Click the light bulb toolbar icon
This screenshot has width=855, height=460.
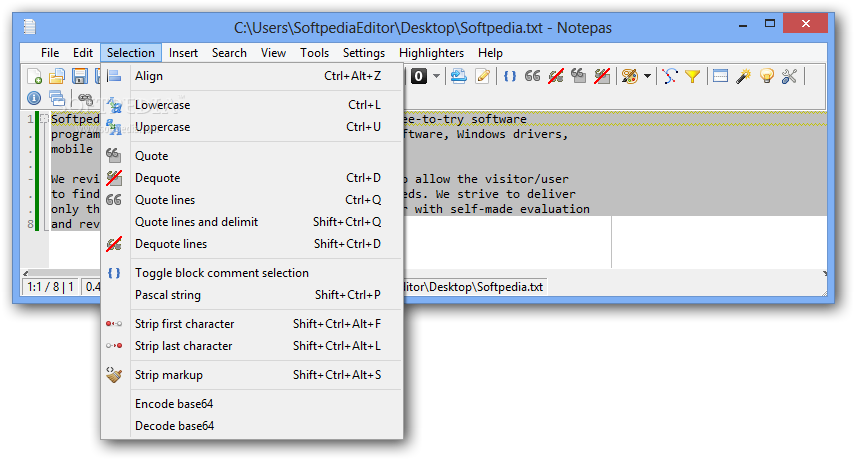point(767,76)
